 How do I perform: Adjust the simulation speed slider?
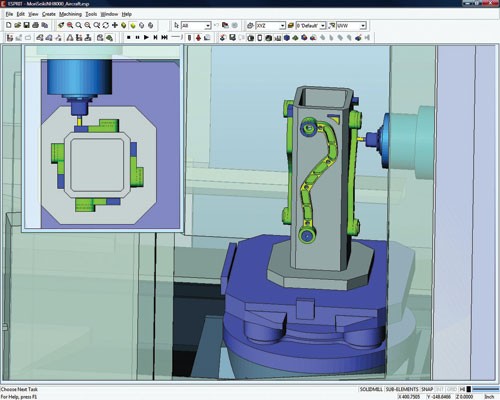click(177, 38)
